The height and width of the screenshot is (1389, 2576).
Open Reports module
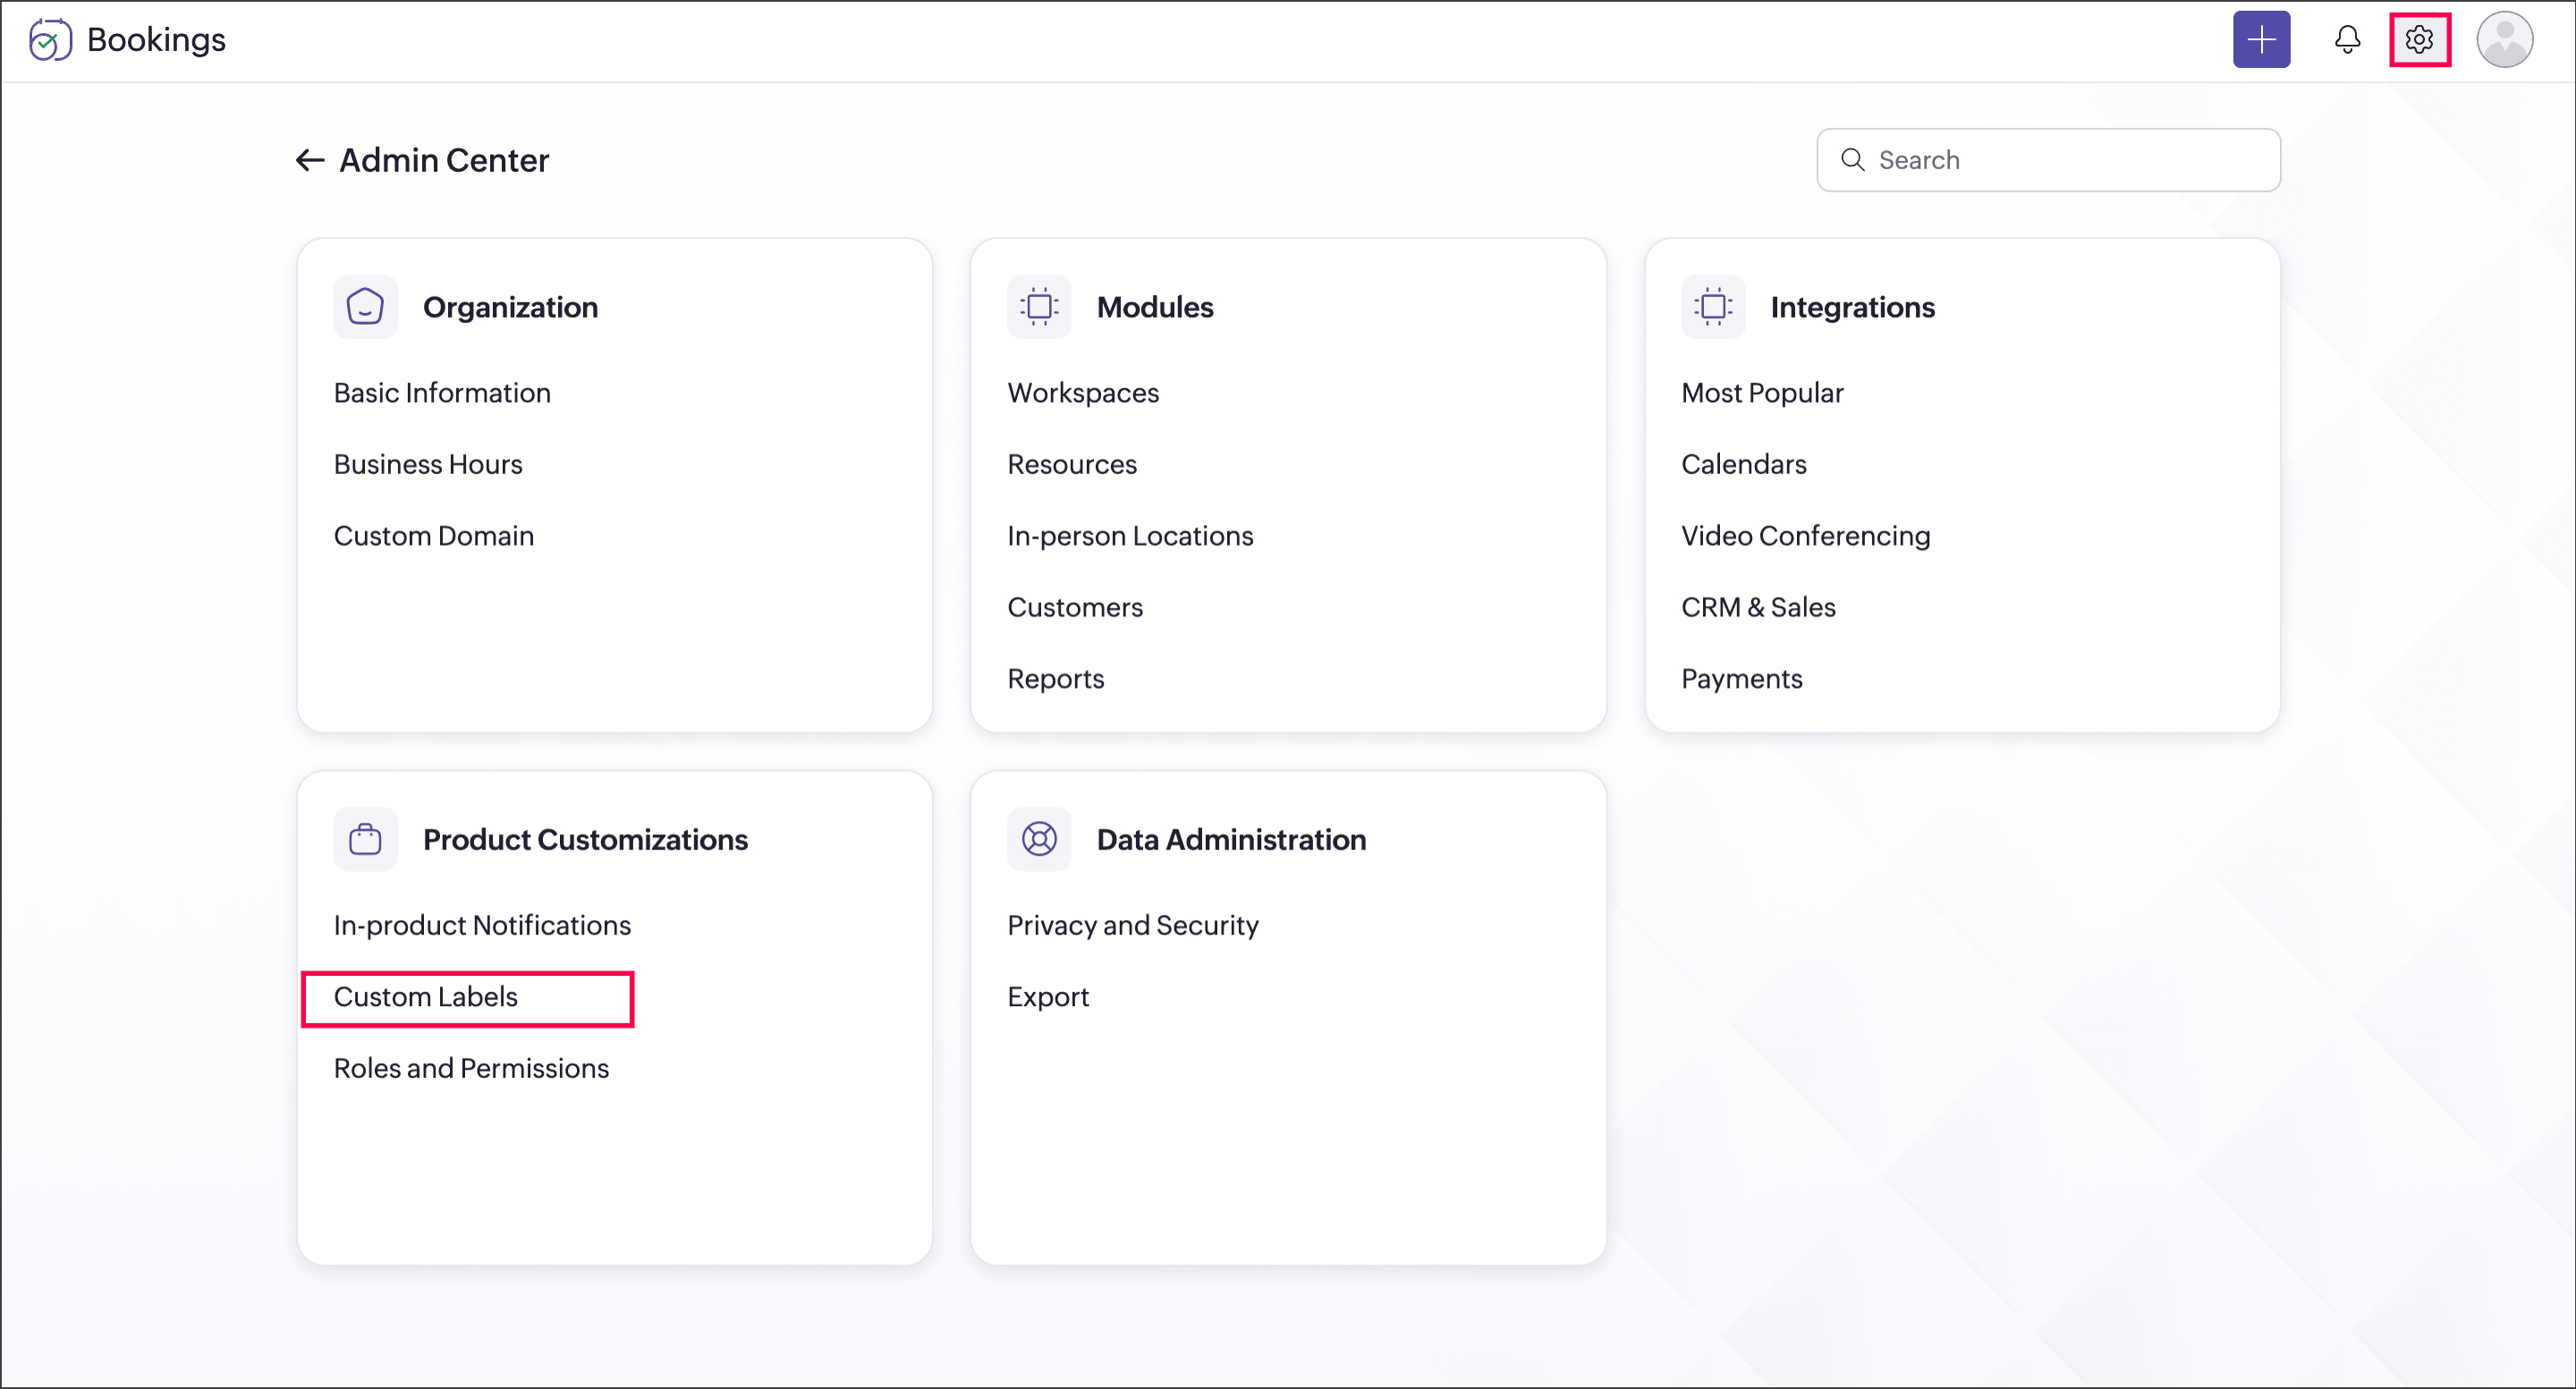click(x=1055, y=679)
